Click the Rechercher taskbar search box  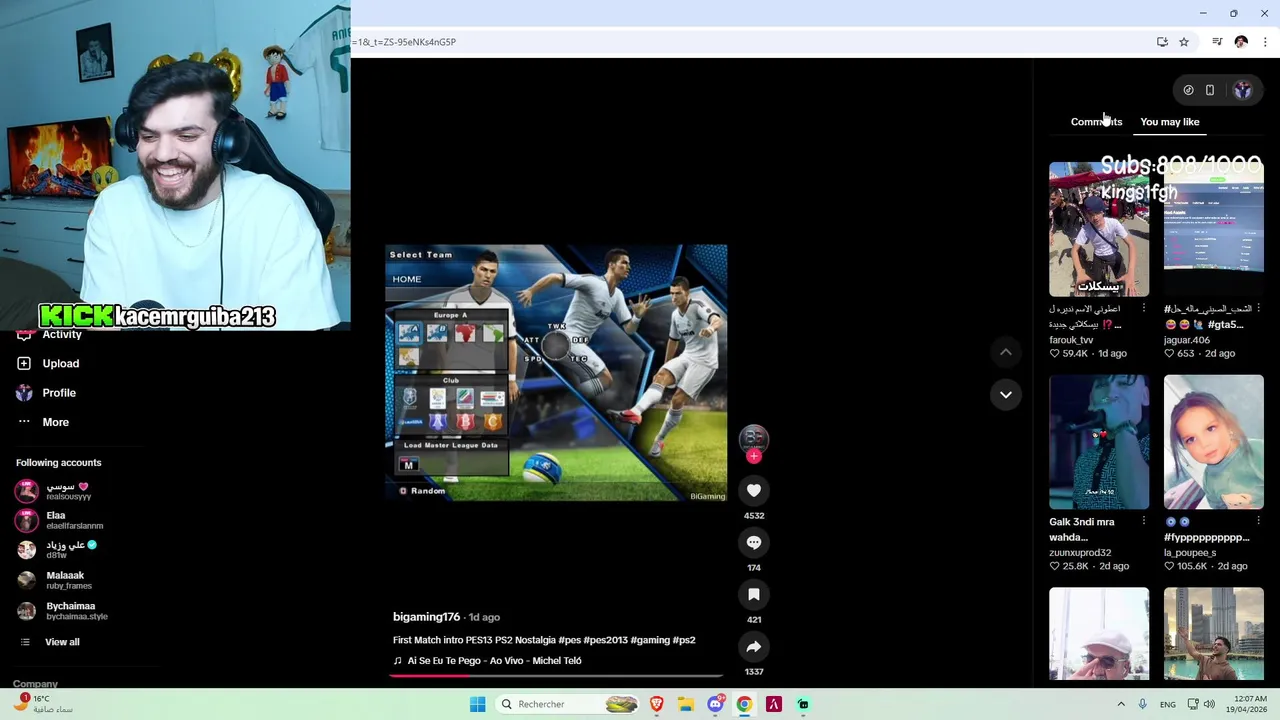click(x=569, y=704)
